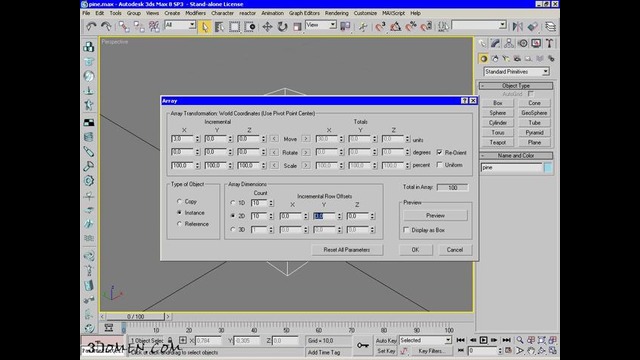Click the GeoSphere primitive button
Image resolution: width=640 pixels, height=360 pixels.
point(534,113)
